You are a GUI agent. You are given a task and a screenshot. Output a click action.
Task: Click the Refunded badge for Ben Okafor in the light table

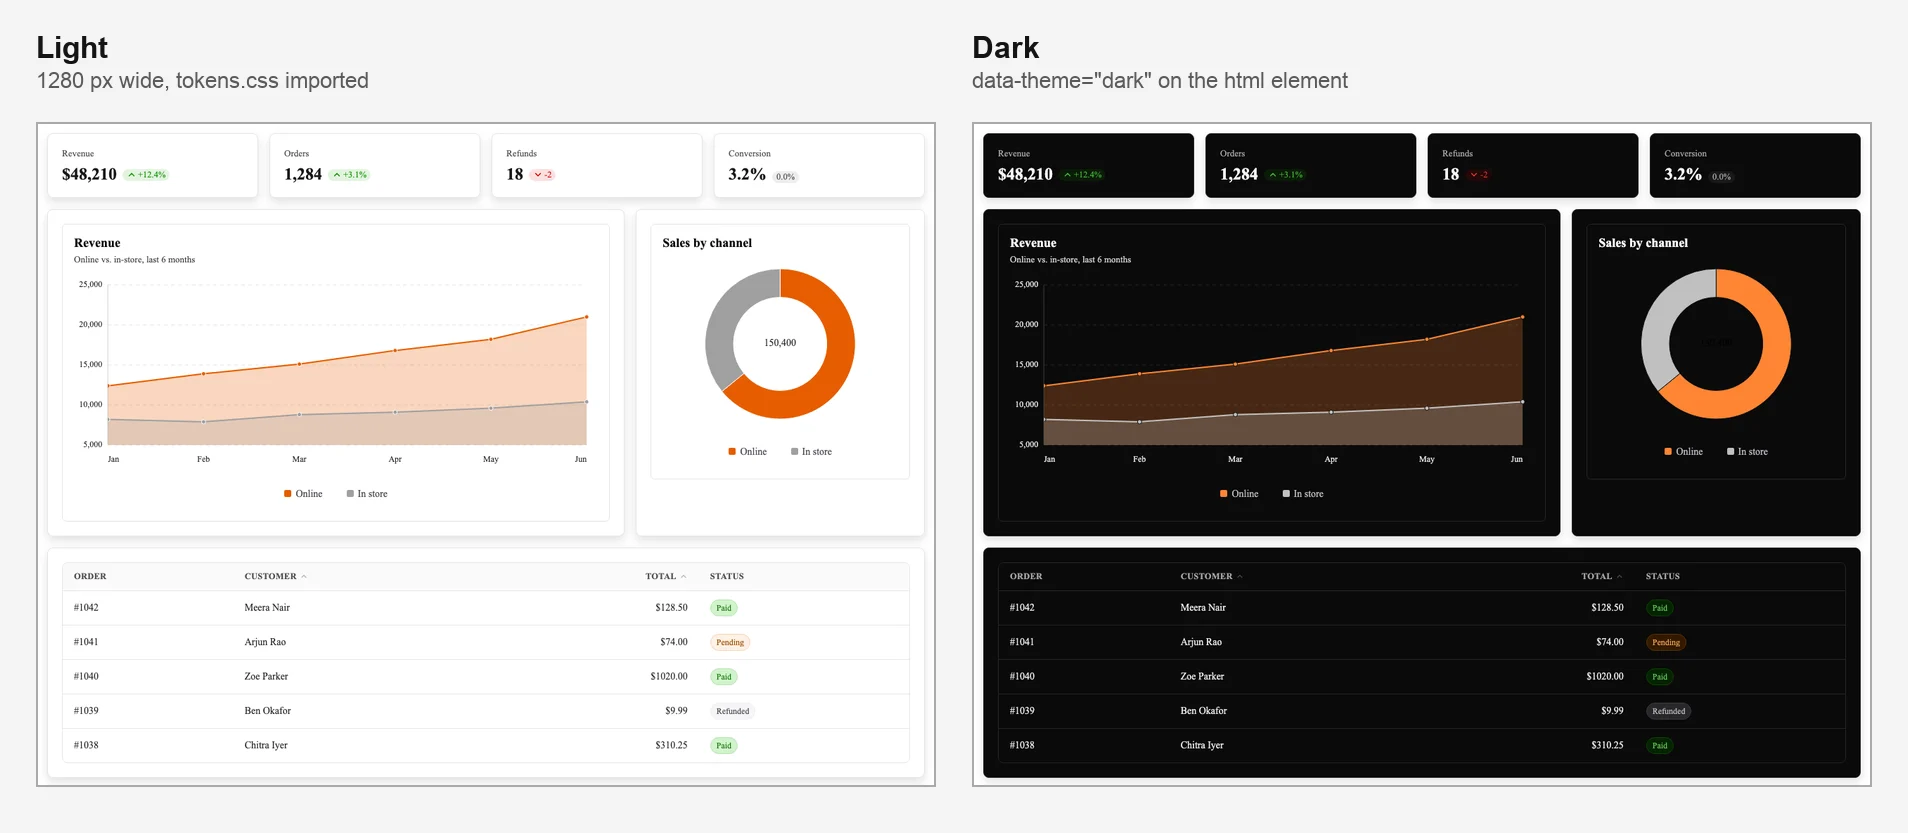tap(733, 712)
